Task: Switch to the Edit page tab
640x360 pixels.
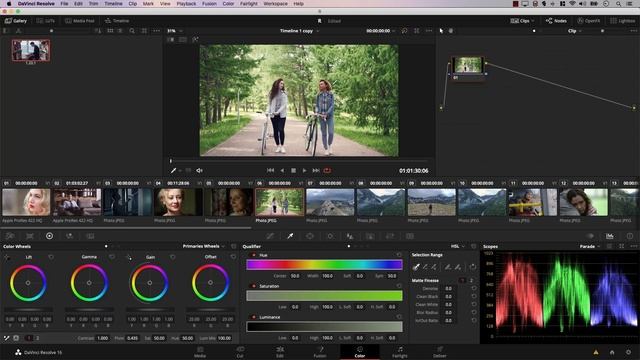Action: click(280, 352)
